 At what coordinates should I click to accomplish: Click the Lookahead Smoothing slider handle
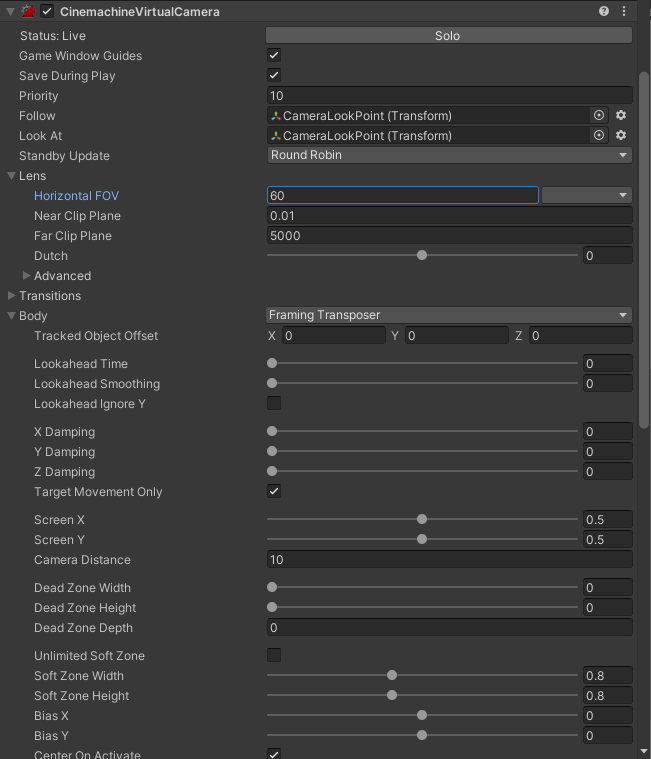[x=272, y=383]
